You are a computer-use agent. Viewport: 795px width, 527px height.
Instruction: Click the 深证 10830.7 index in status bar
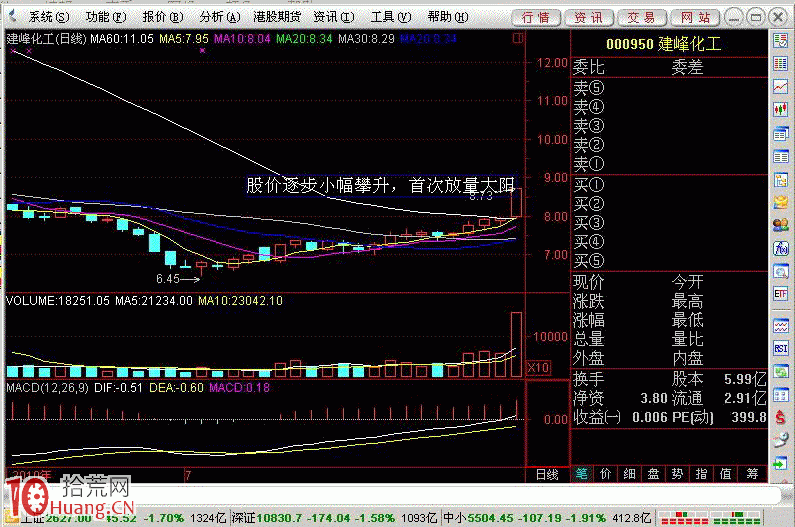313,518
